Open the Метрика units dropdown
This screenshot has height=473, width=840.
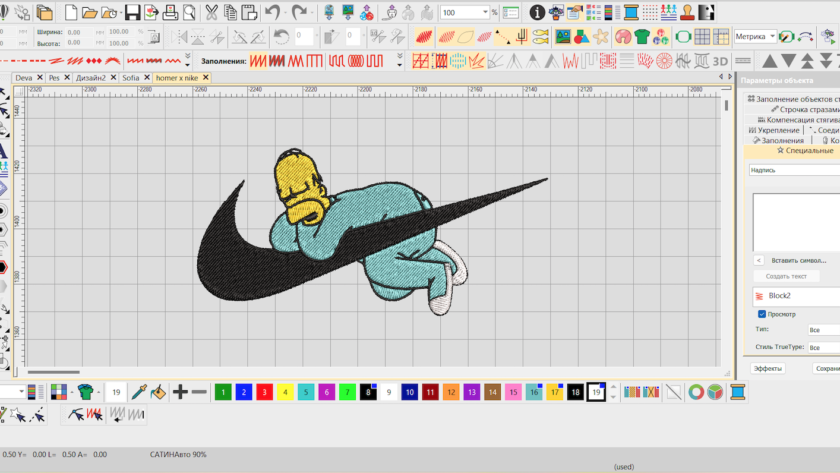click(772, 36)
